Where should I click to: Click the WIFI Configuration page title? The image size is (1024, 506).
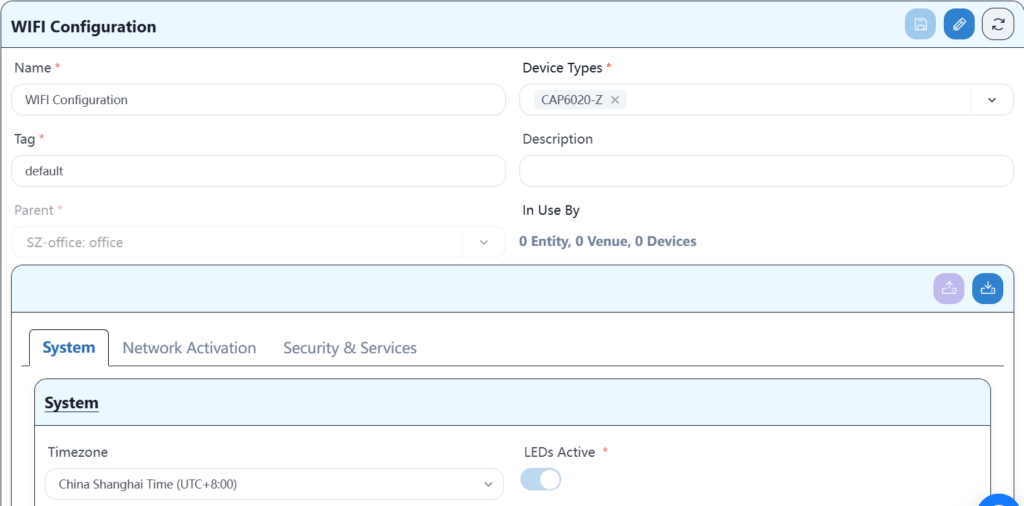pos(84,27)
